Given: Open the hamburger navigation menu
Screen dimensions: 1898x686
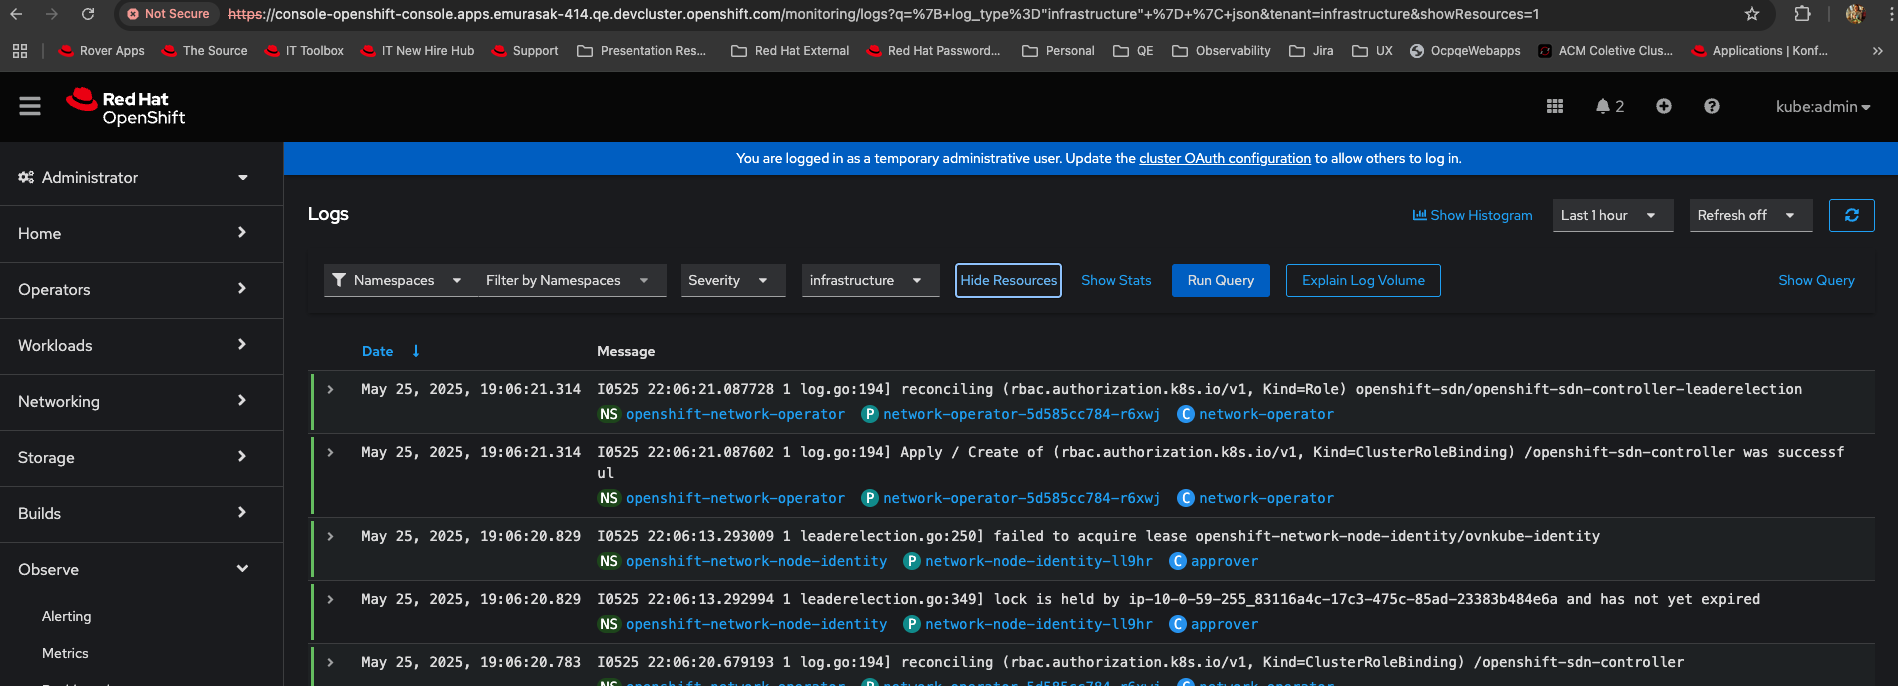Looking at the screenshot, I should [30, 106].
